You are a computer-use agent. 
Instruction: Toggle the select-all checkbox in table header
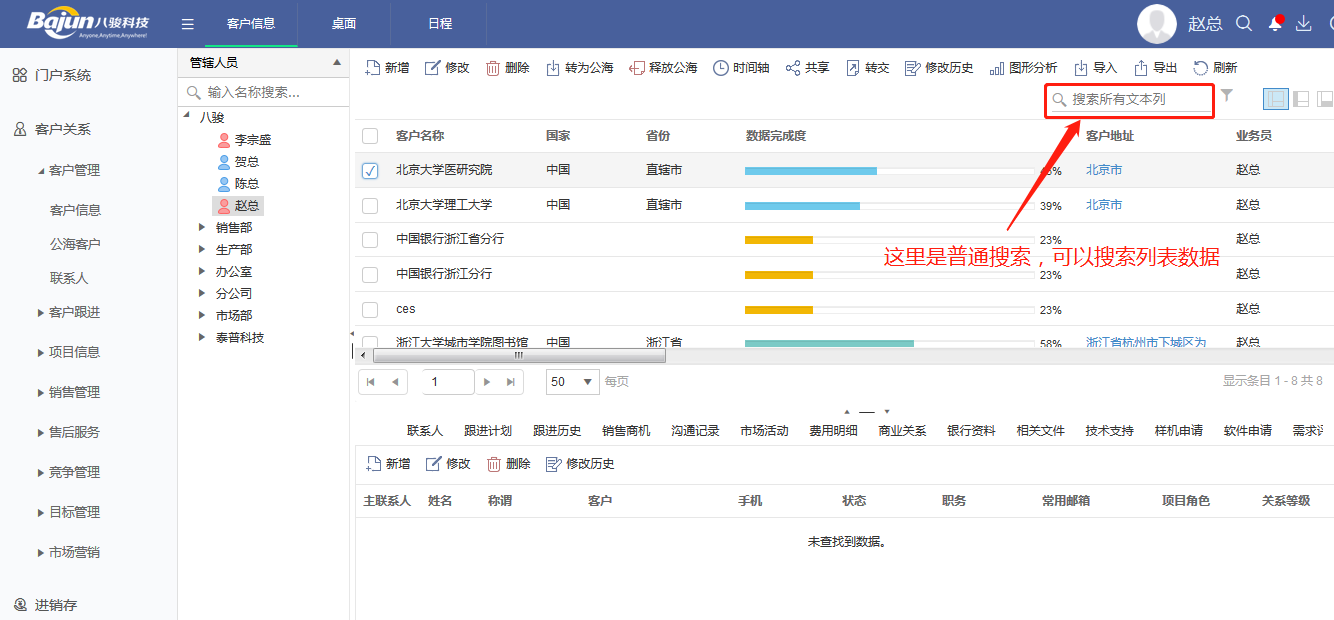point(370,136)
